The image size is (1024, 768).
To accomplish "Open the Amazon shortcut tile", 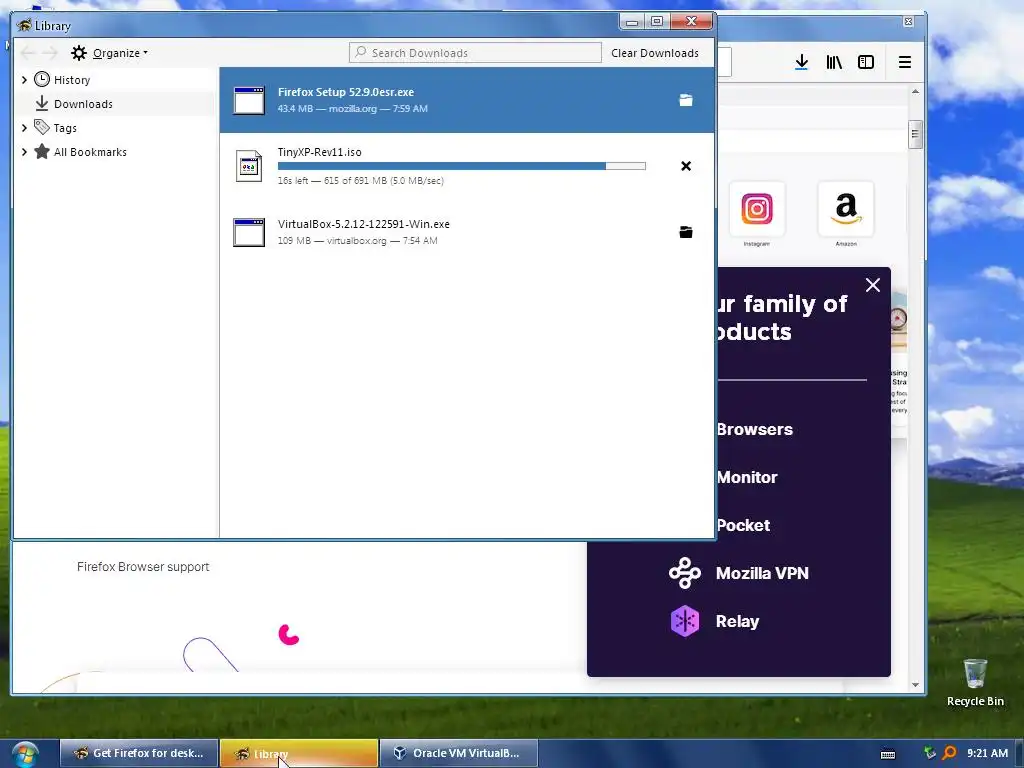I will [x=846, y=209].
